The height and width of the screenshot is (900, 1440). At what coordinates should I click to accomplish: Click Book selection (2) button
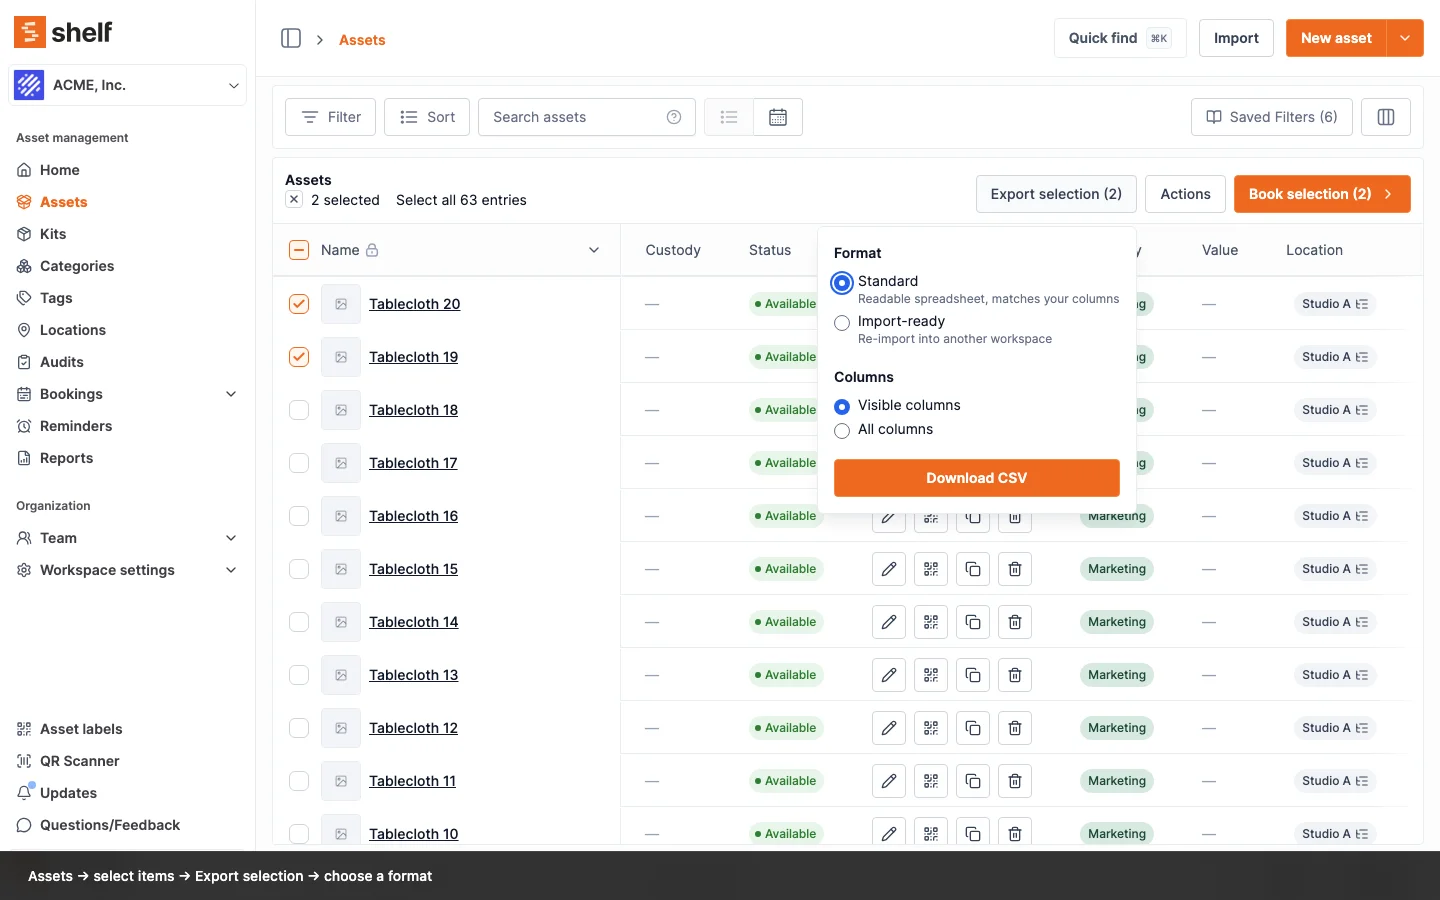[1322, 194]
